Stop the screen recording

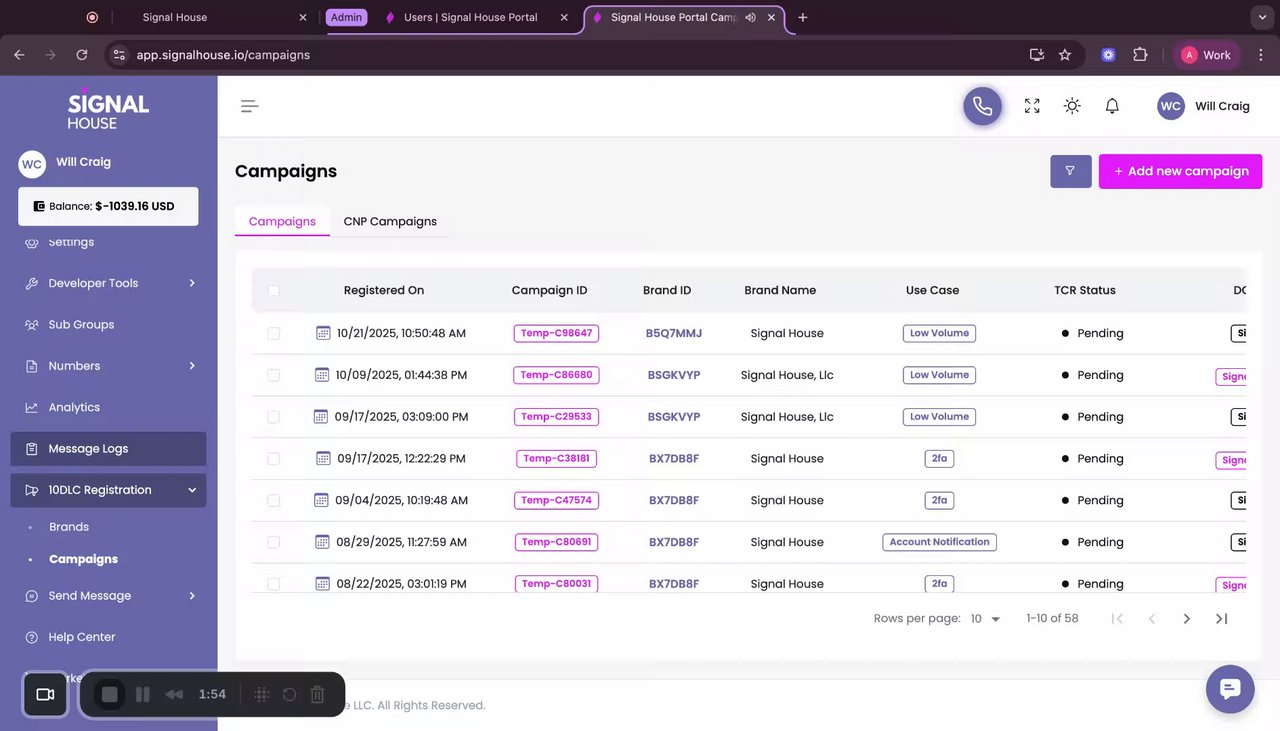(x=110, y=694)
